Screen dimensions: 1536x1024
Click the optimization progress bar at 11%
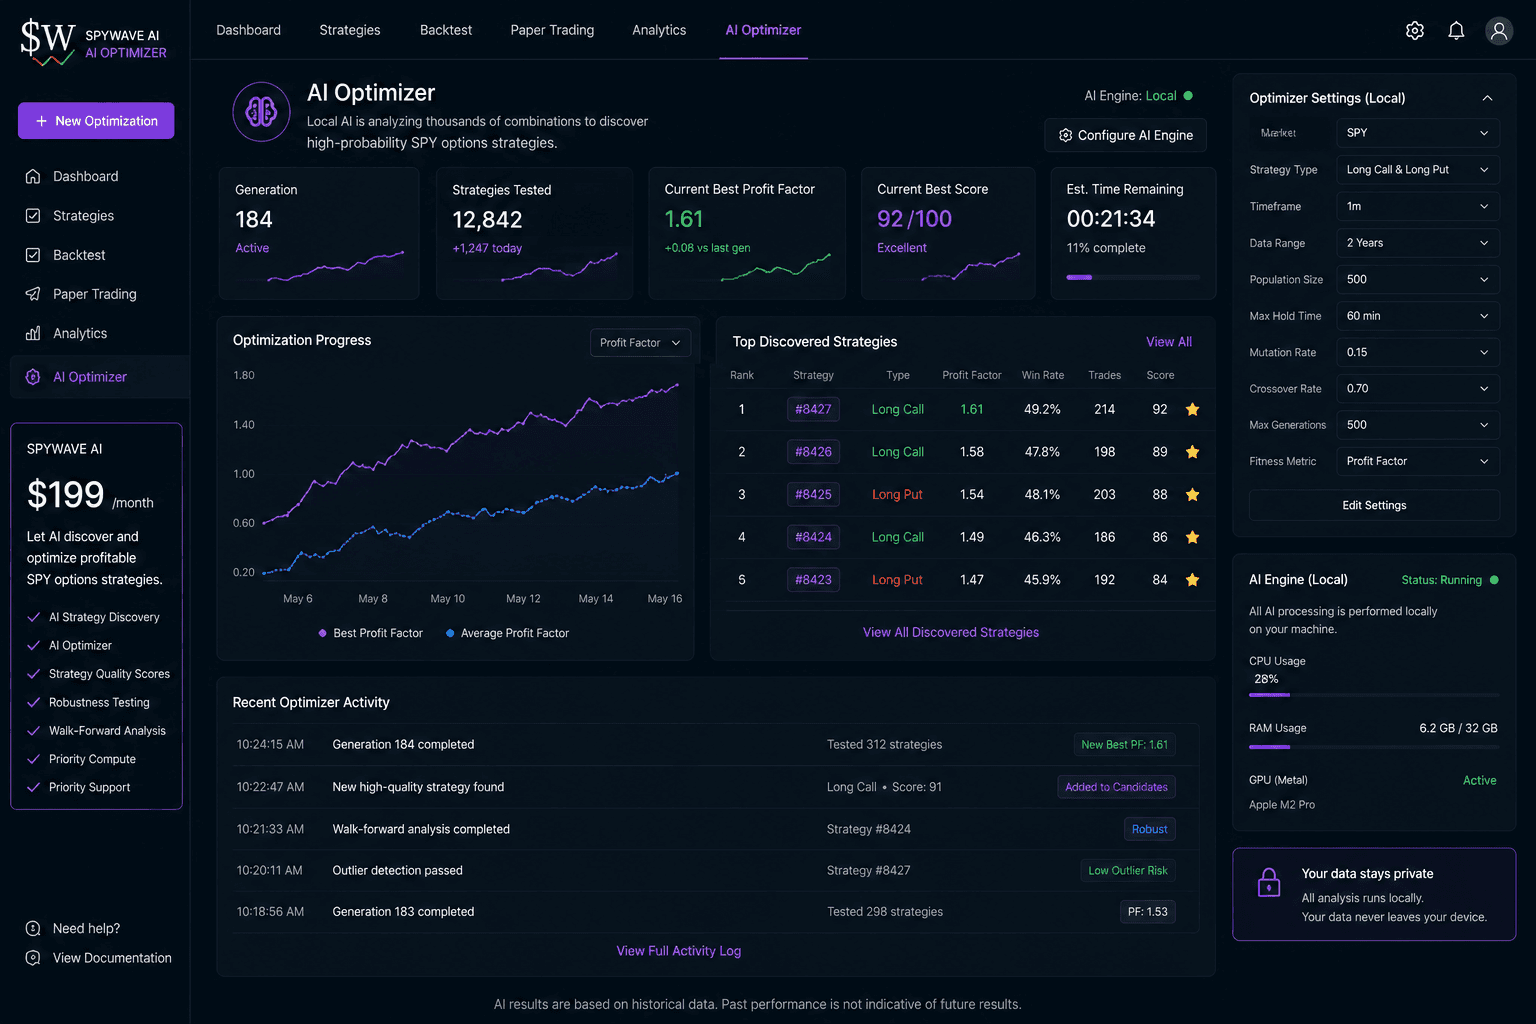click(1133, 277)
